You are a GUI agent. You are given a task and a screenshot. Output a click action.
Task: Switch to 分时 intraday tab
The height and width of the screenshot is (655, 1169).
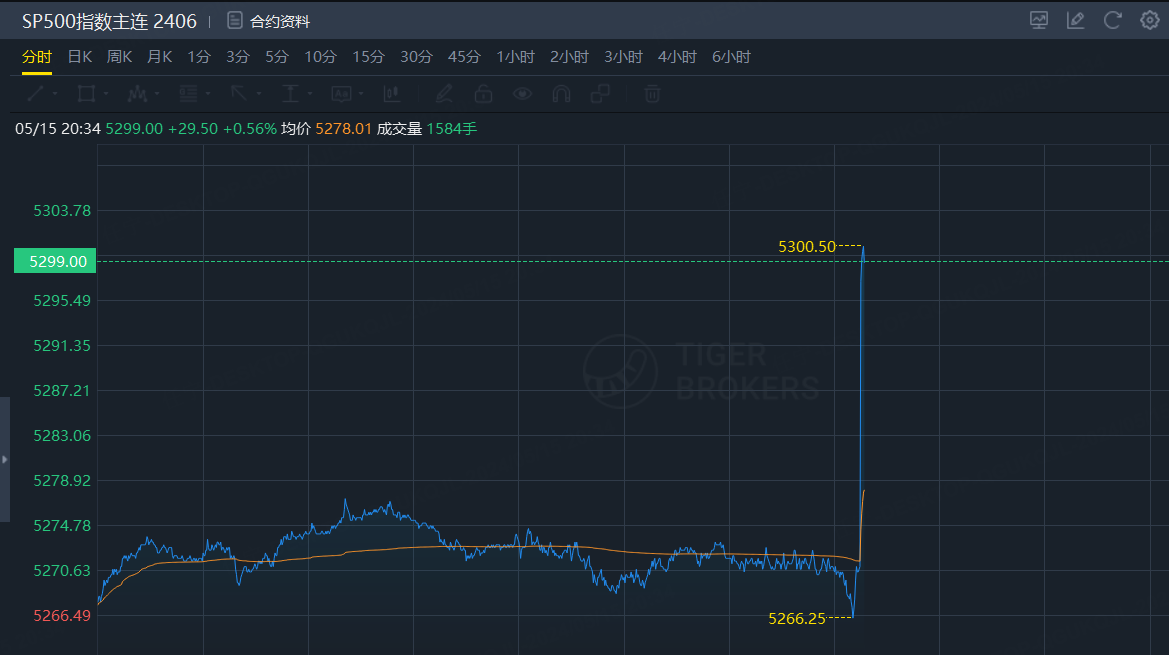tap(37, 57)
